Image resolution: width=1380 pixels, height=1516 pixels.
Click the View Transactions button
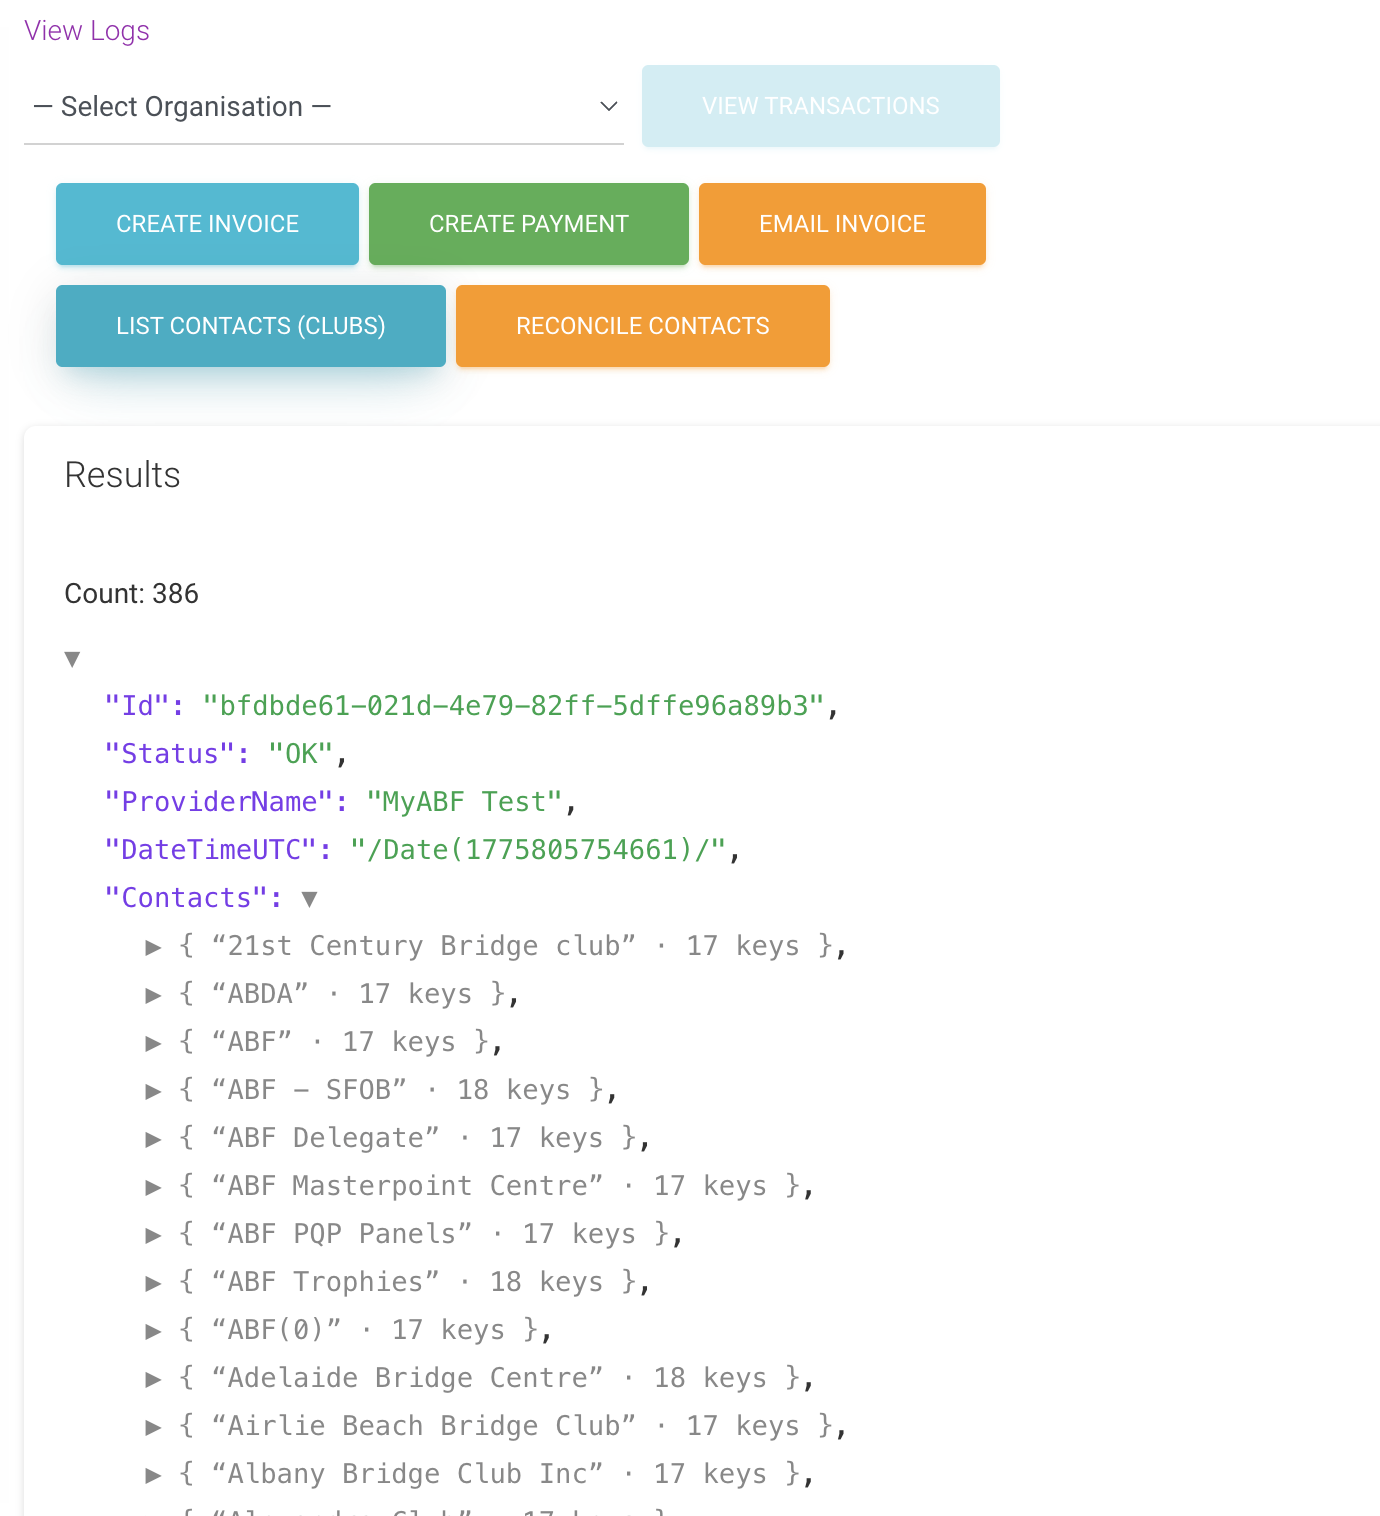click(820, 106)
